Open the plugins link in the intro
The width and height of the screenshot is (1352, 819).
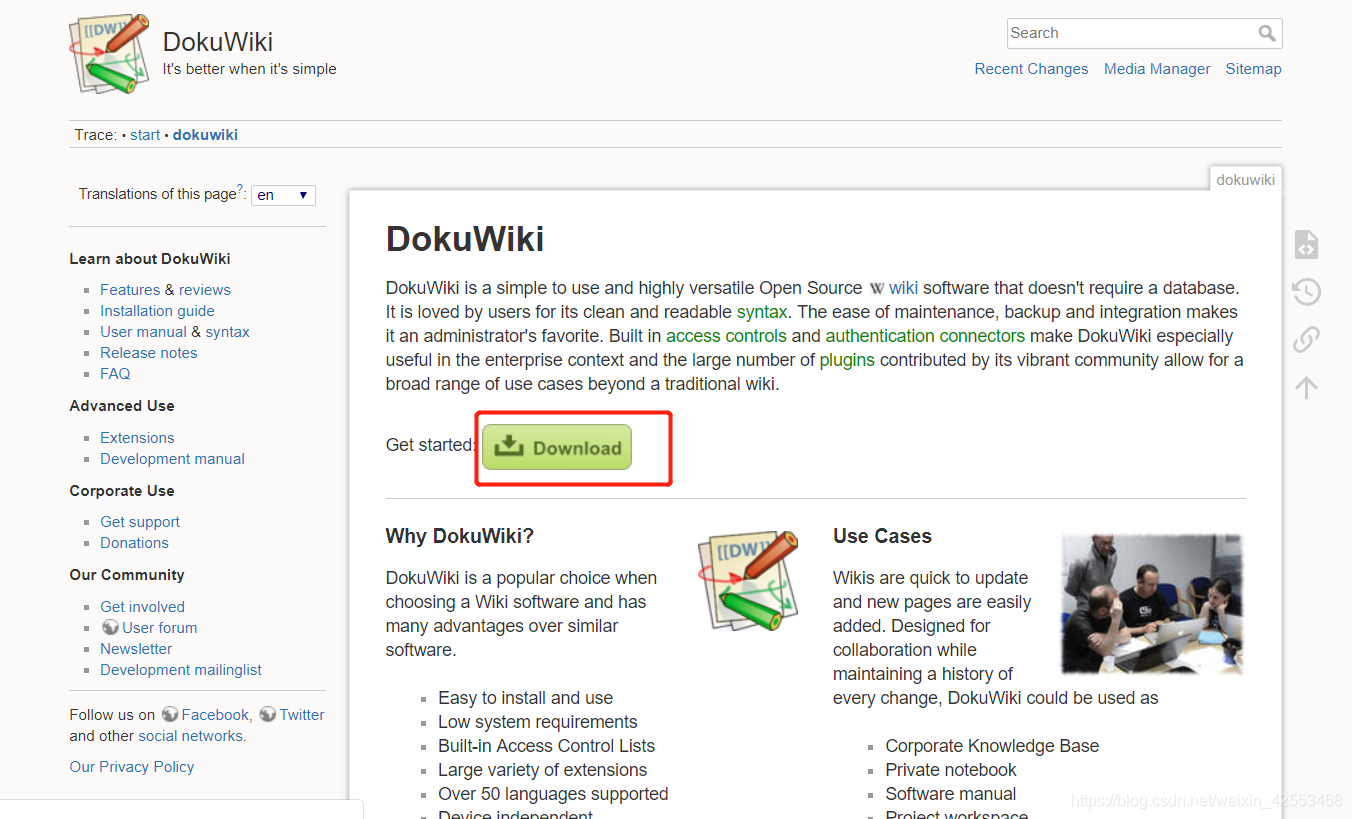point(847,359)
